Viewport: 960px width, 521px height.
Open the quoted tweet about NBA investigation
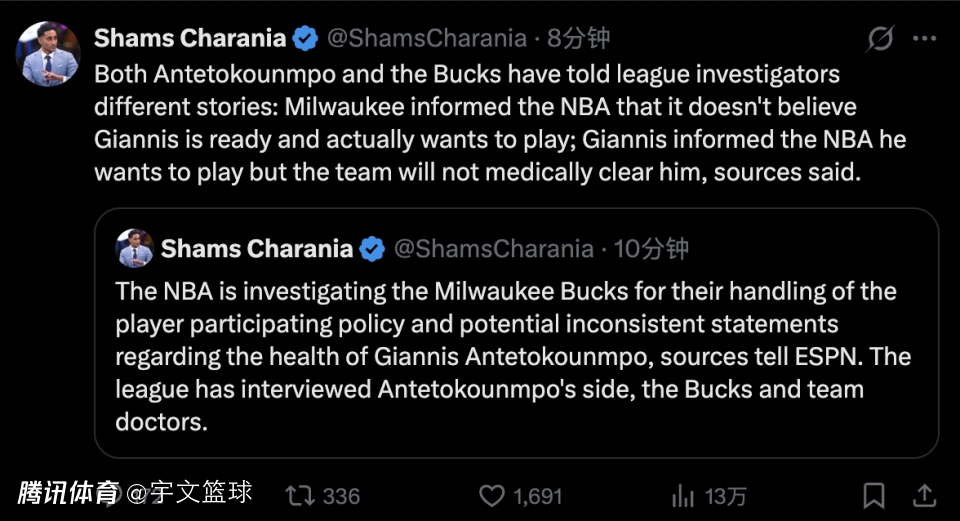tap(515, 356)
